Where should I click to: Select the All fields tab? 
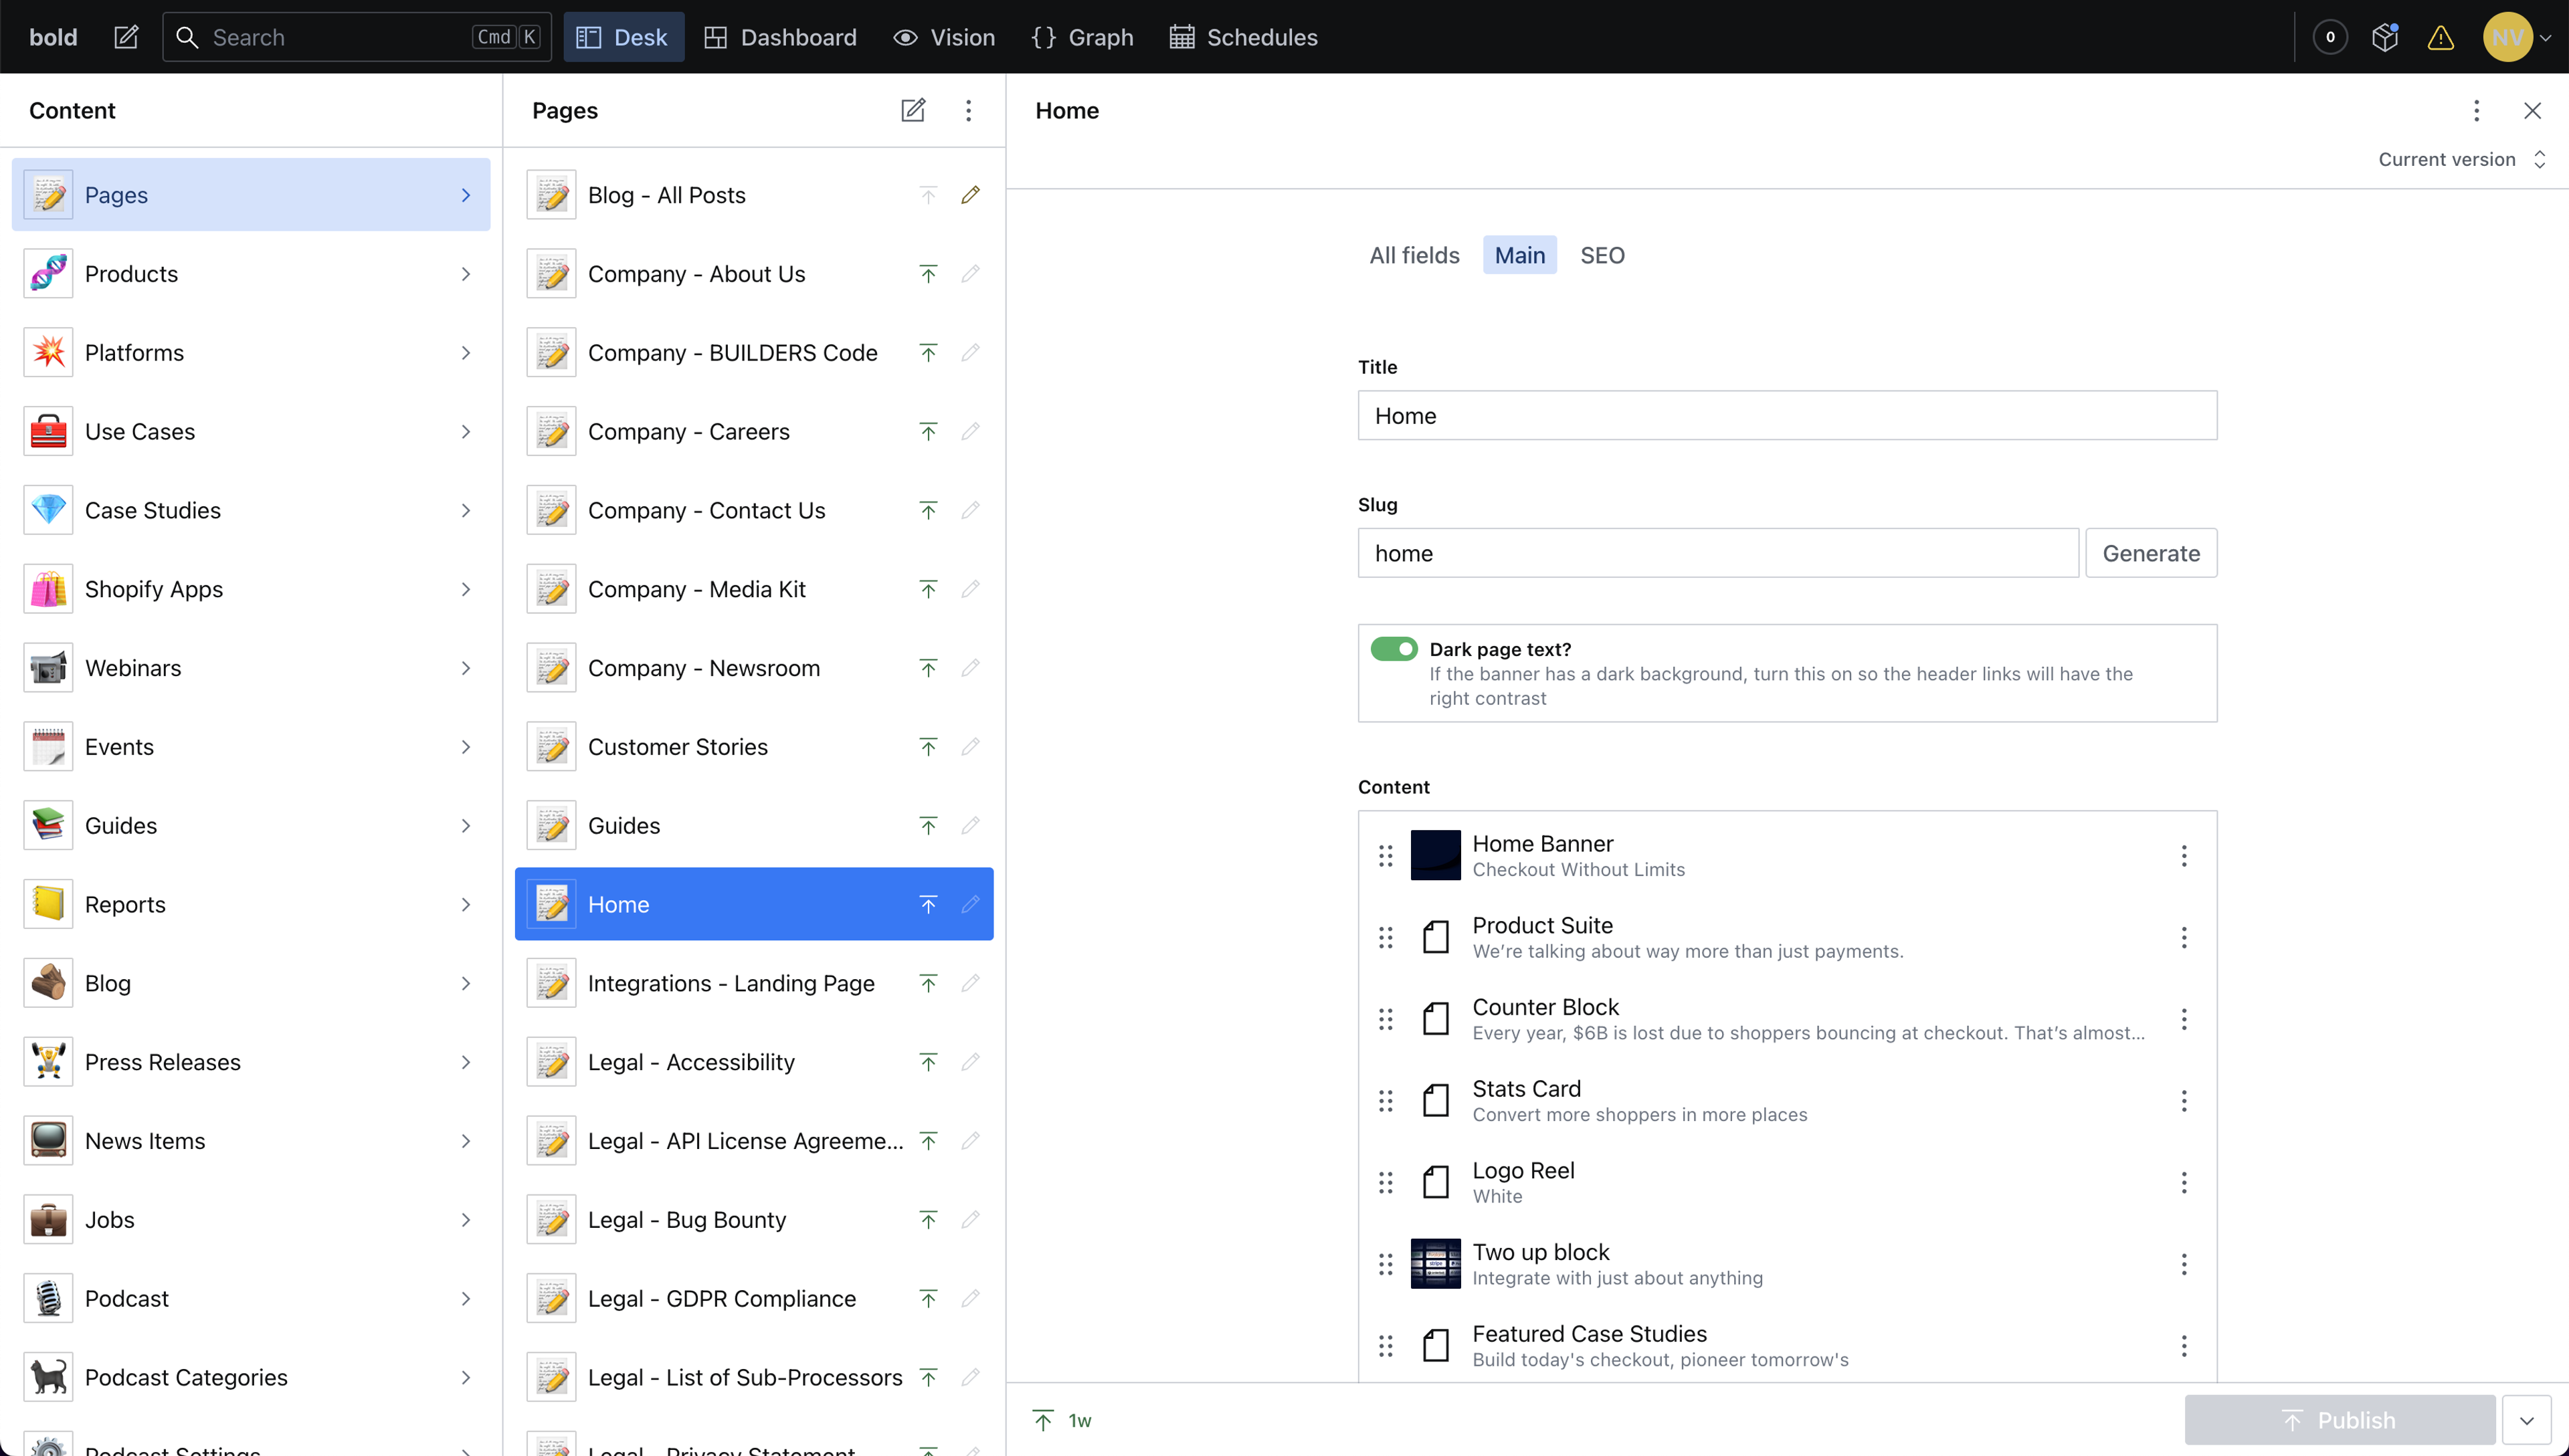[1414, 255]
